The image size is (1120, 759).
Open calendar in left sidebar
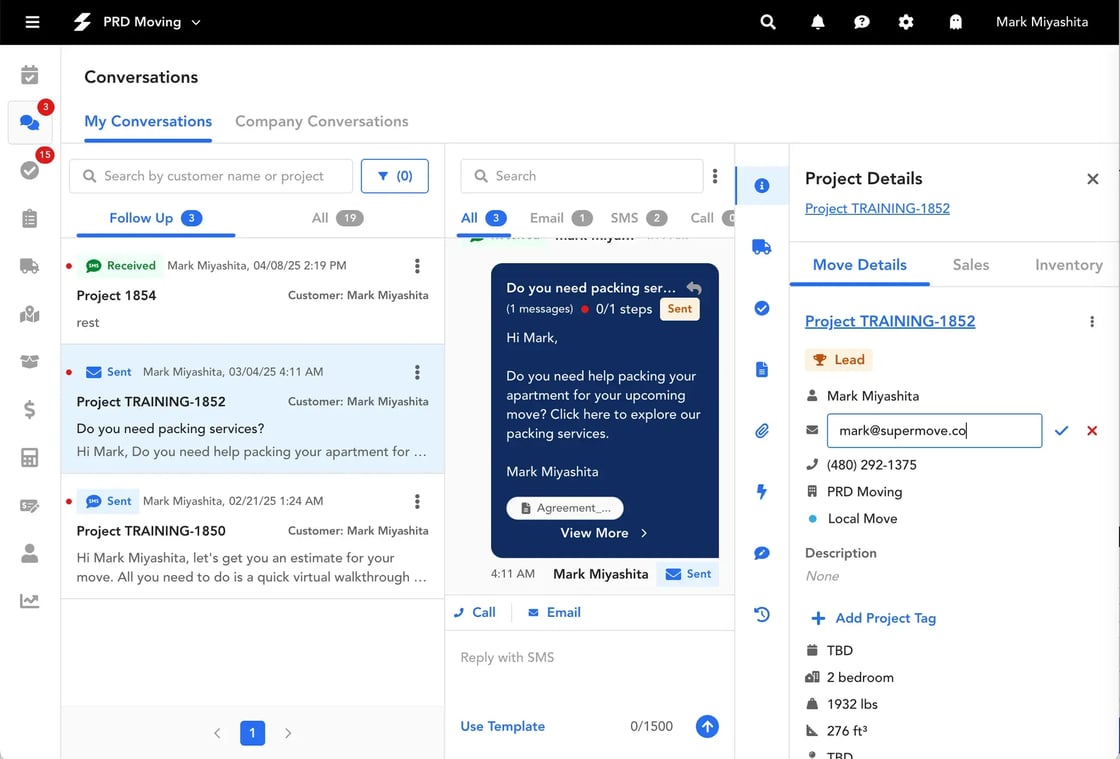tap(29, 75)
